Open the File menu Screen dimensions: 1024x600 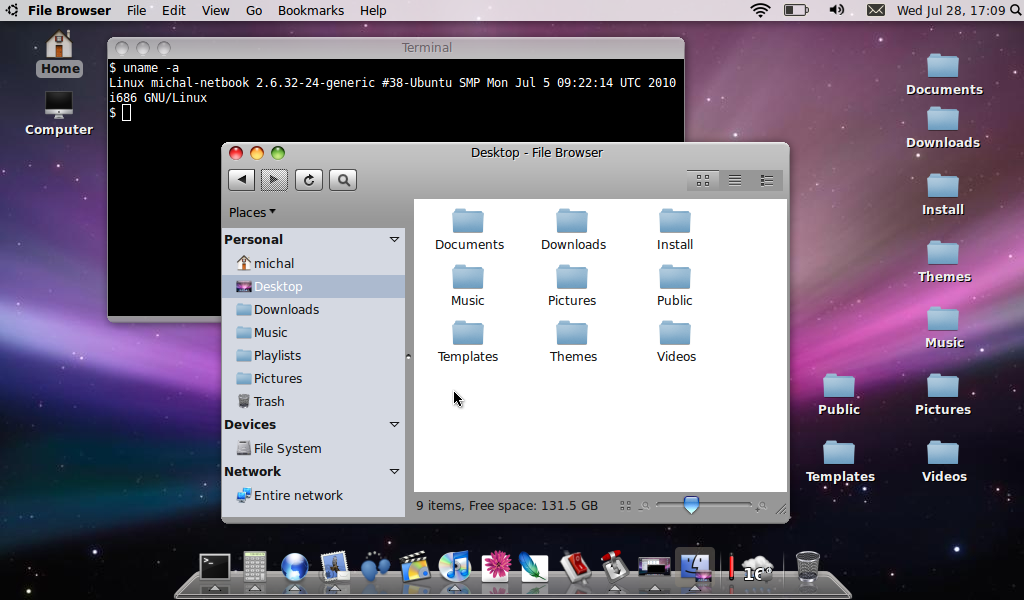(136, 10)
